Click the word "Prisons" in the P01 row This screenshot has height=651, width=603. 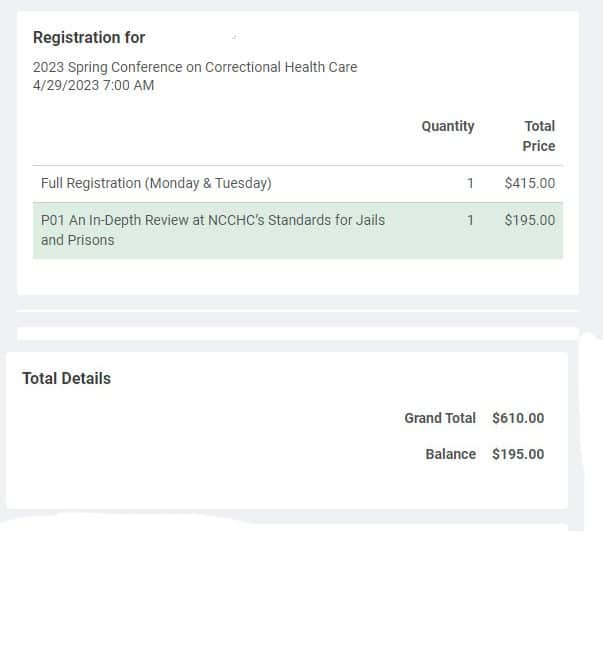tap(91, 240)
